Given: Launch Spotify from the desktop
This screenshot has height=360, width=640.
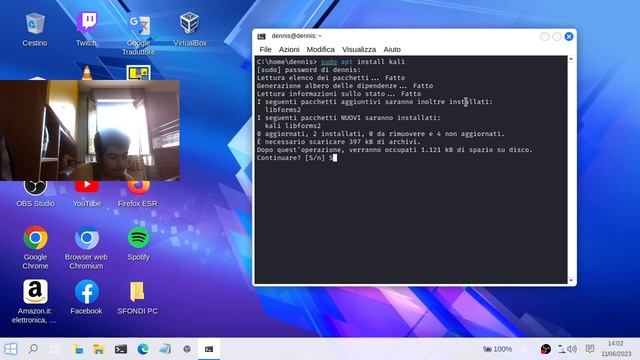Looking at the screenshot, I should point(138,243).
